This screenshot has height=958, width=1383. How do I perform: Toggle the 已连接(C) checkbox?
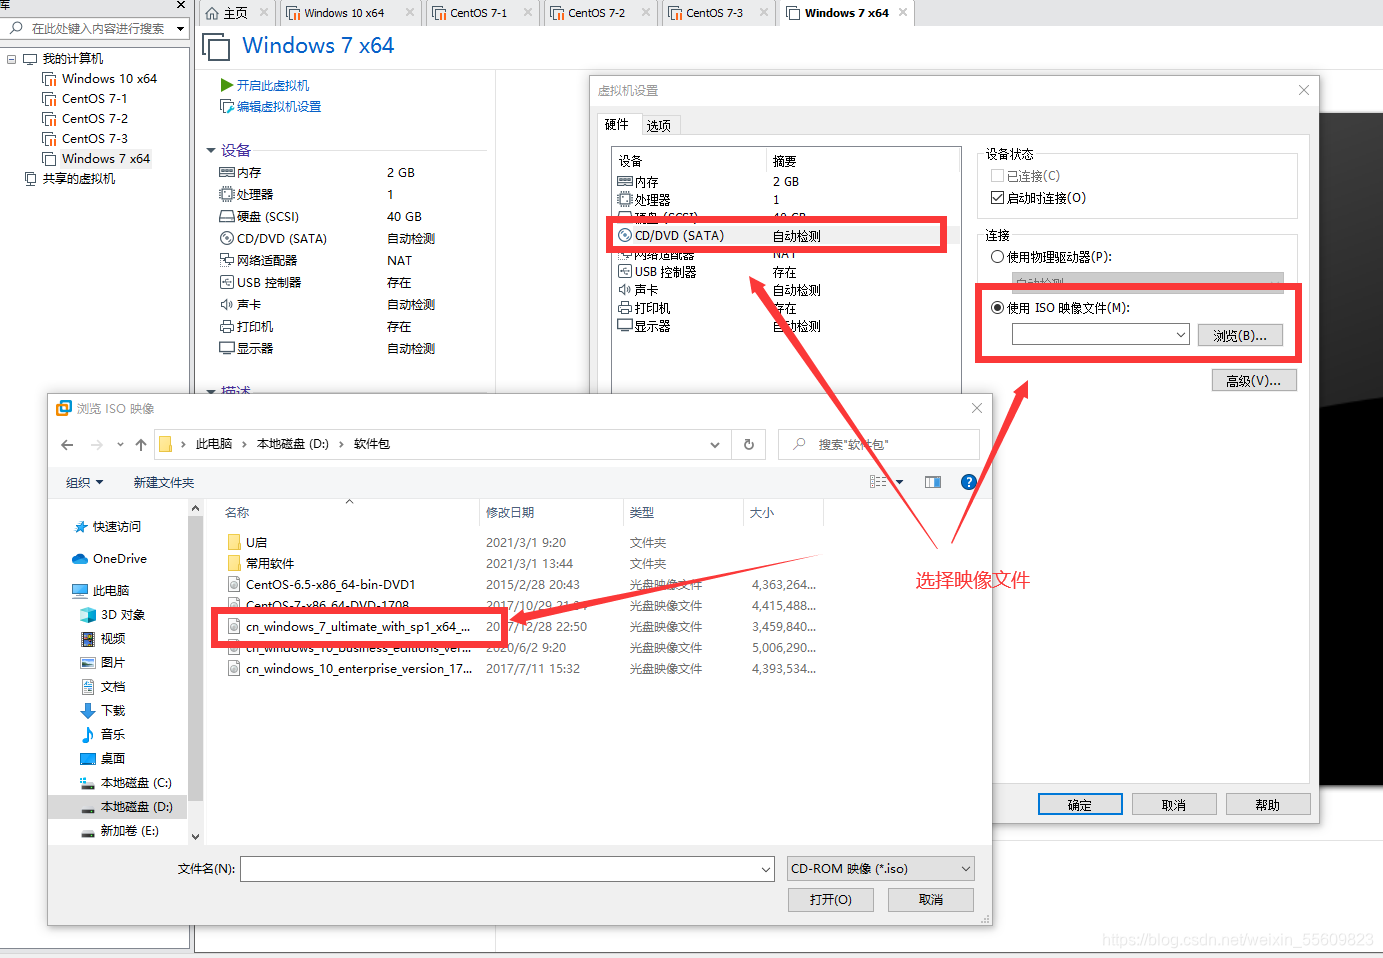point(997,176)
